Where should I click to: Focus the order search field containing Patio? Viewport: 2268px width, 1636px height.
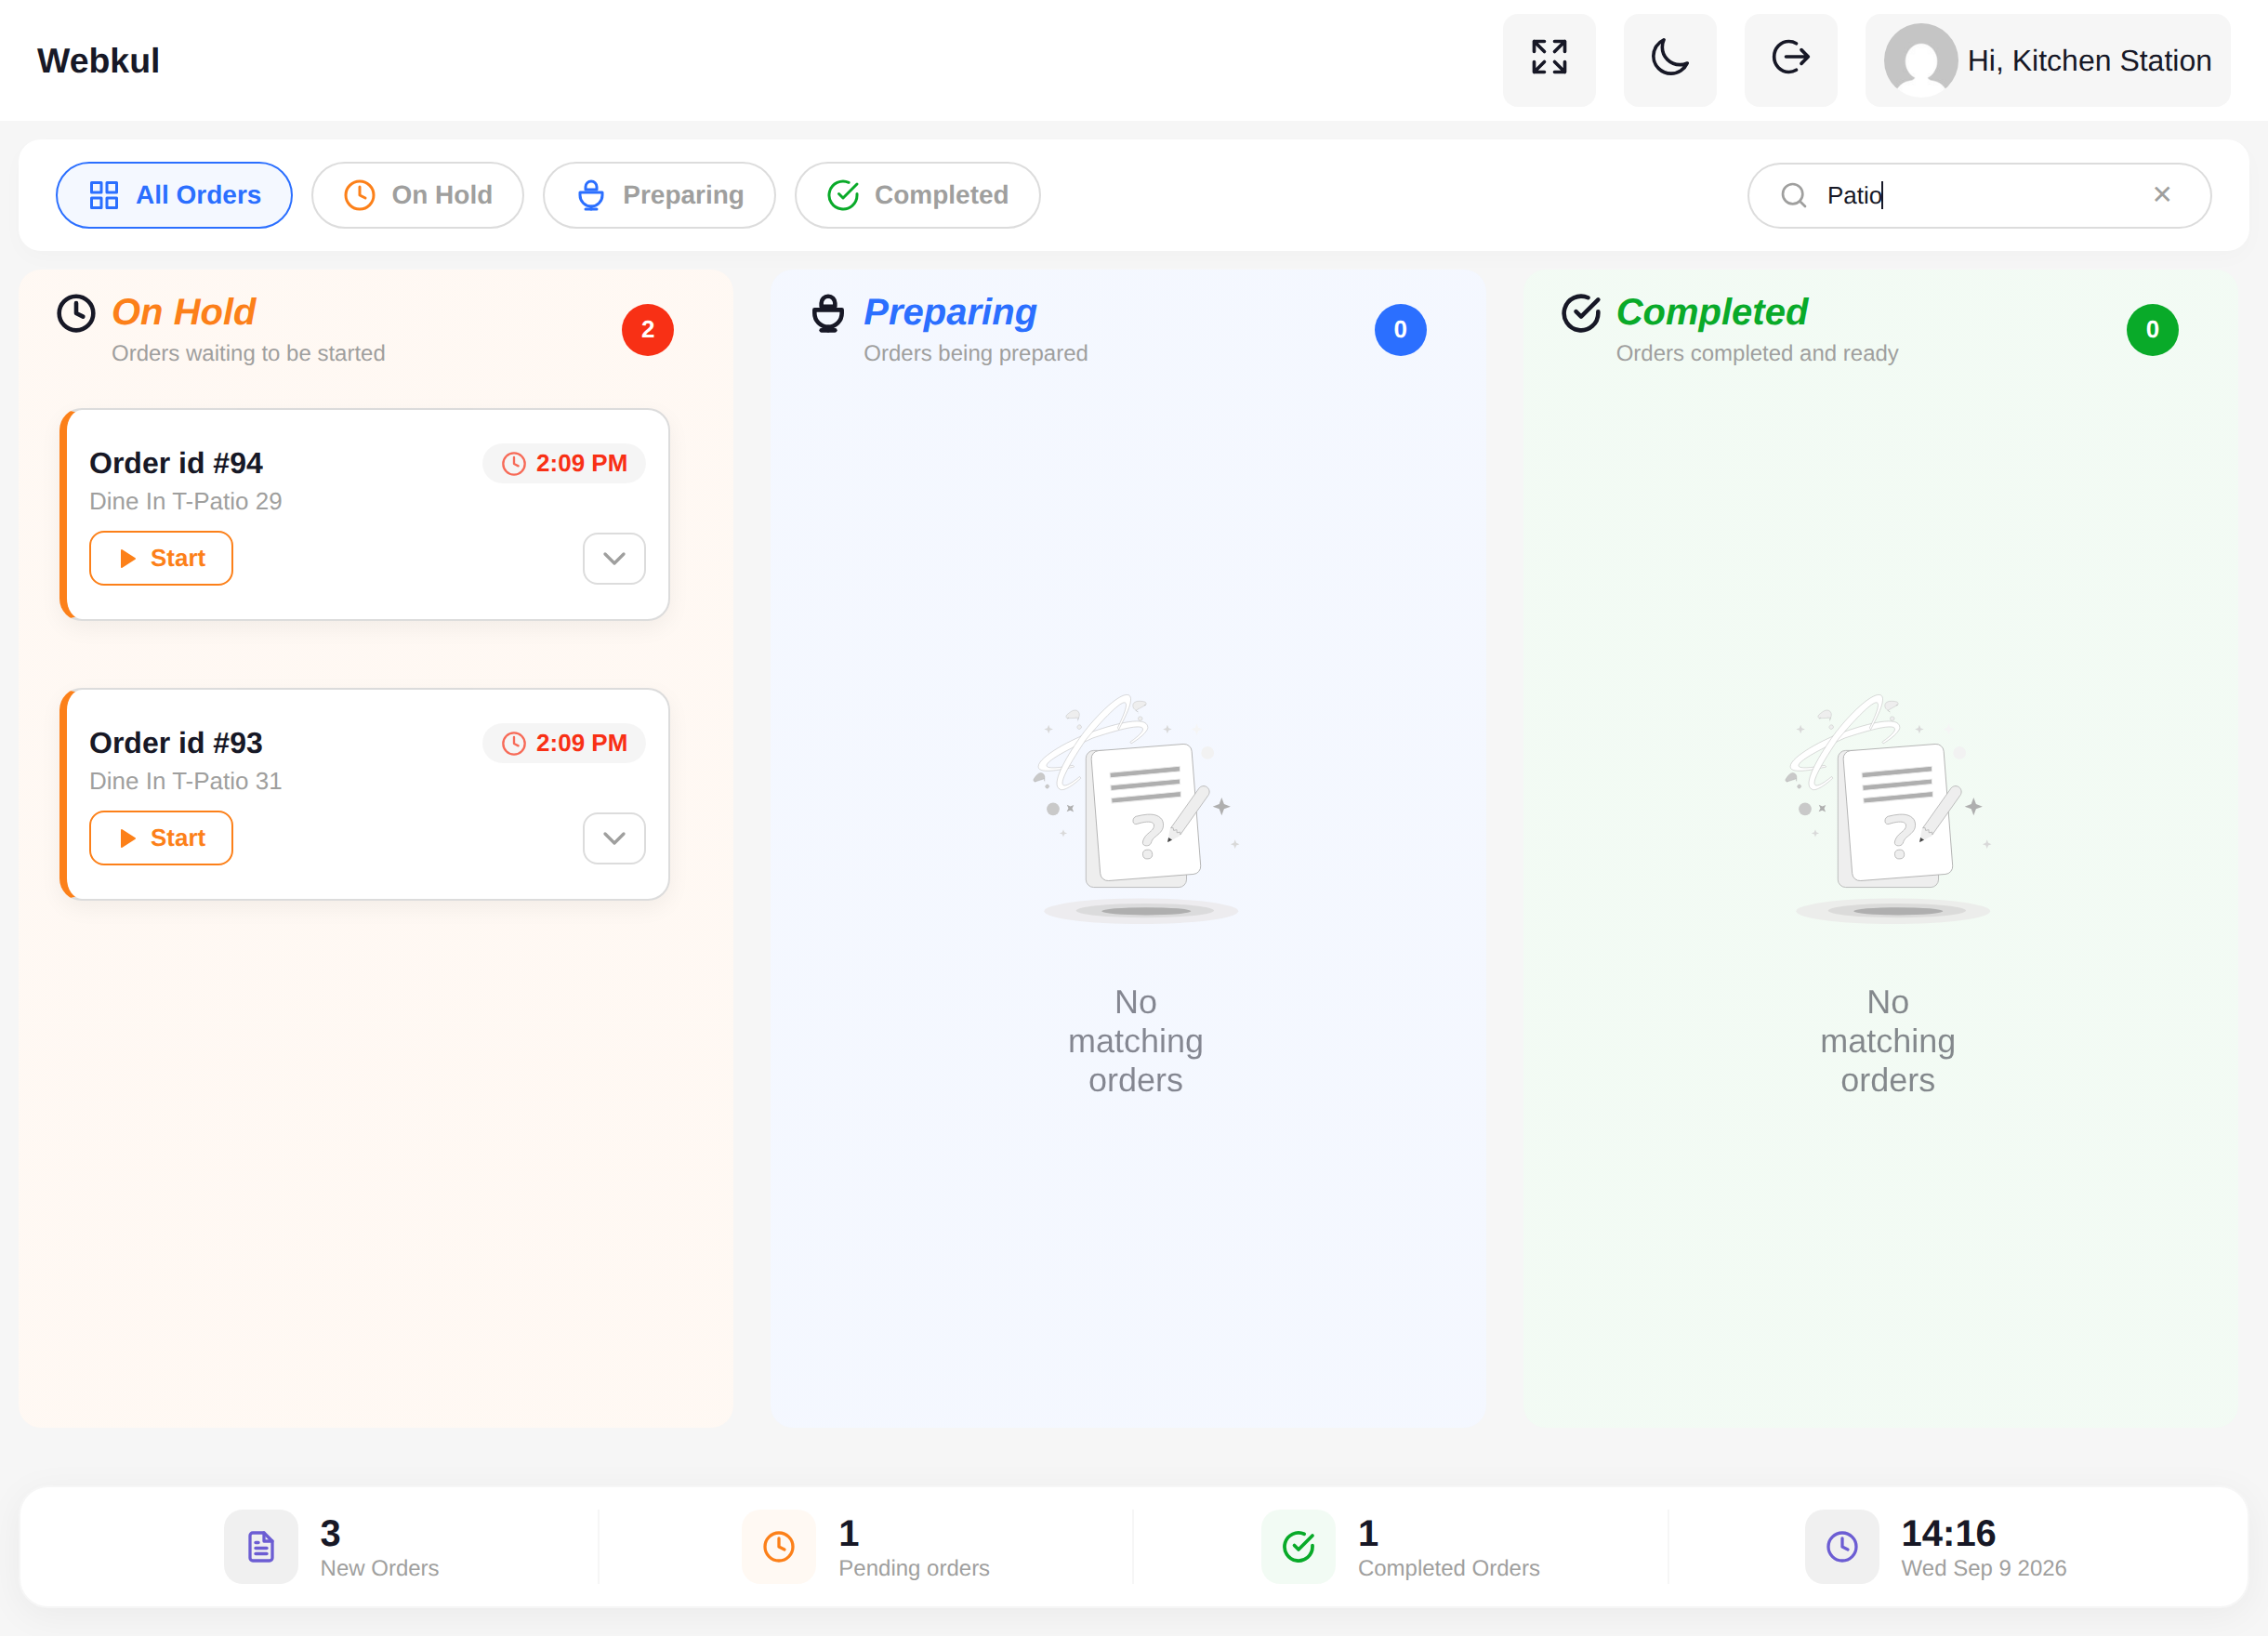pyautogui.click(x=1979, y=195)
